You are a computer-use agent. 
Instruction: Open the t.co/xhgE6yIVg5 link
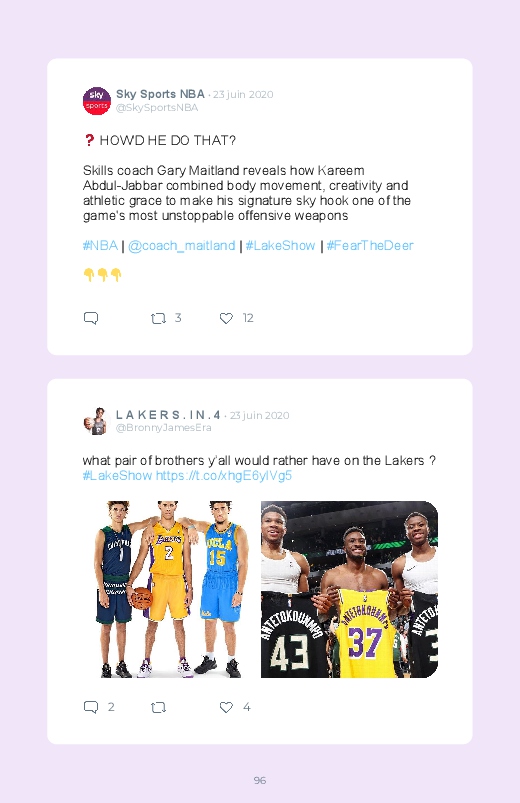click(224, 476)
